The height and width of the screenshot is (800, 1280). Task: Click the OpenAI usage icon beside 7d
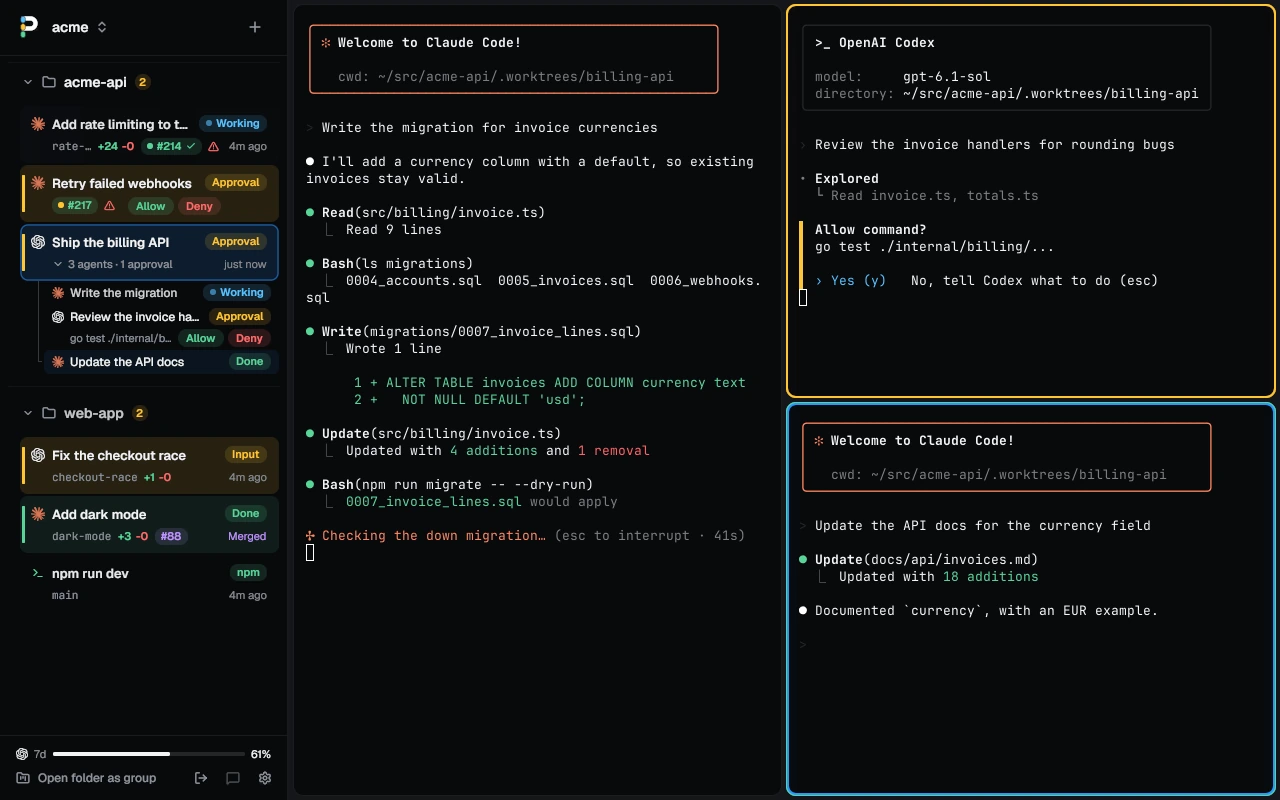[22, 754]
